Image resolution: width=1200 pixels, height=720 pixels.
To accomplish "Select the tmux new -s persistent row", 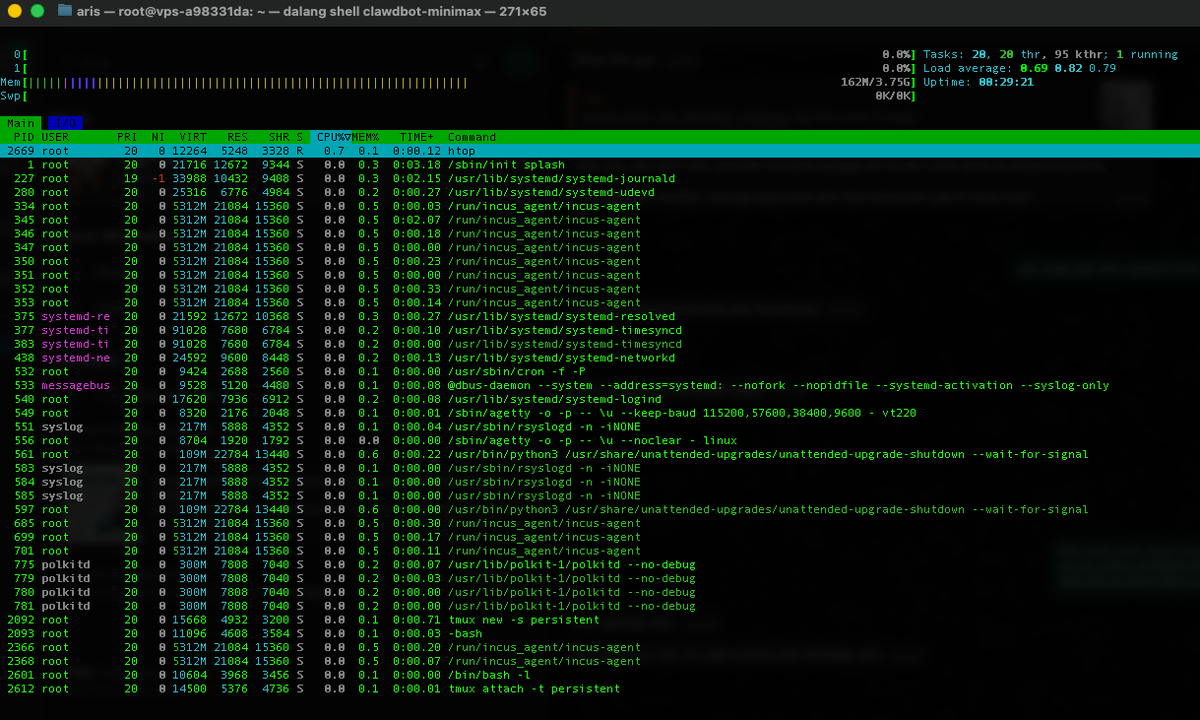I will click(600, 620).
